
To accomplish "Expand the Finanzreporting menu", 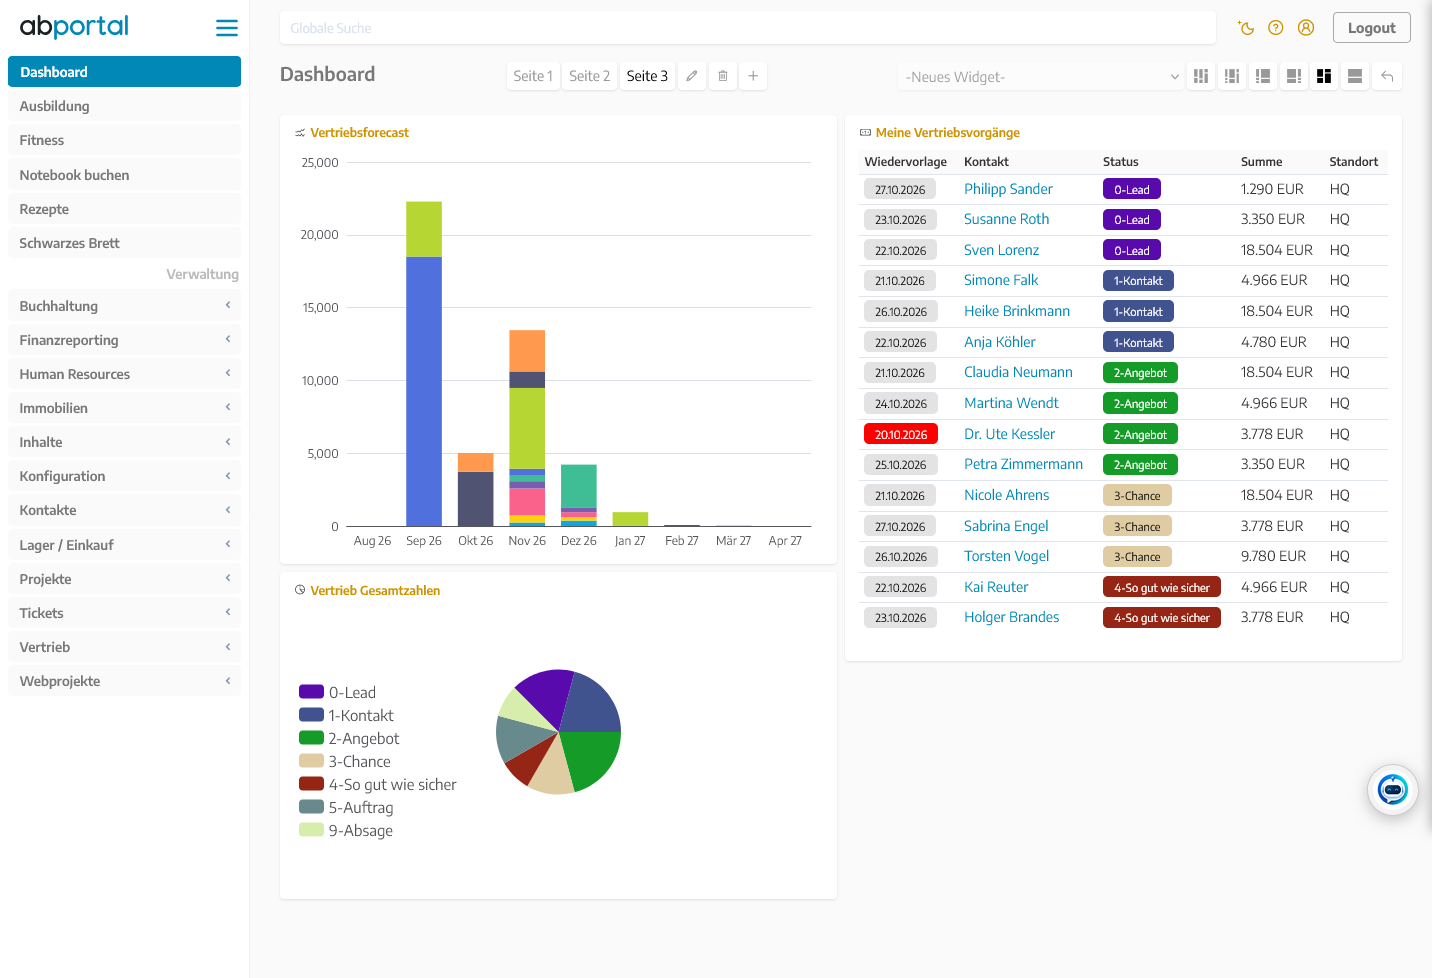I will [x=124, y=340].
